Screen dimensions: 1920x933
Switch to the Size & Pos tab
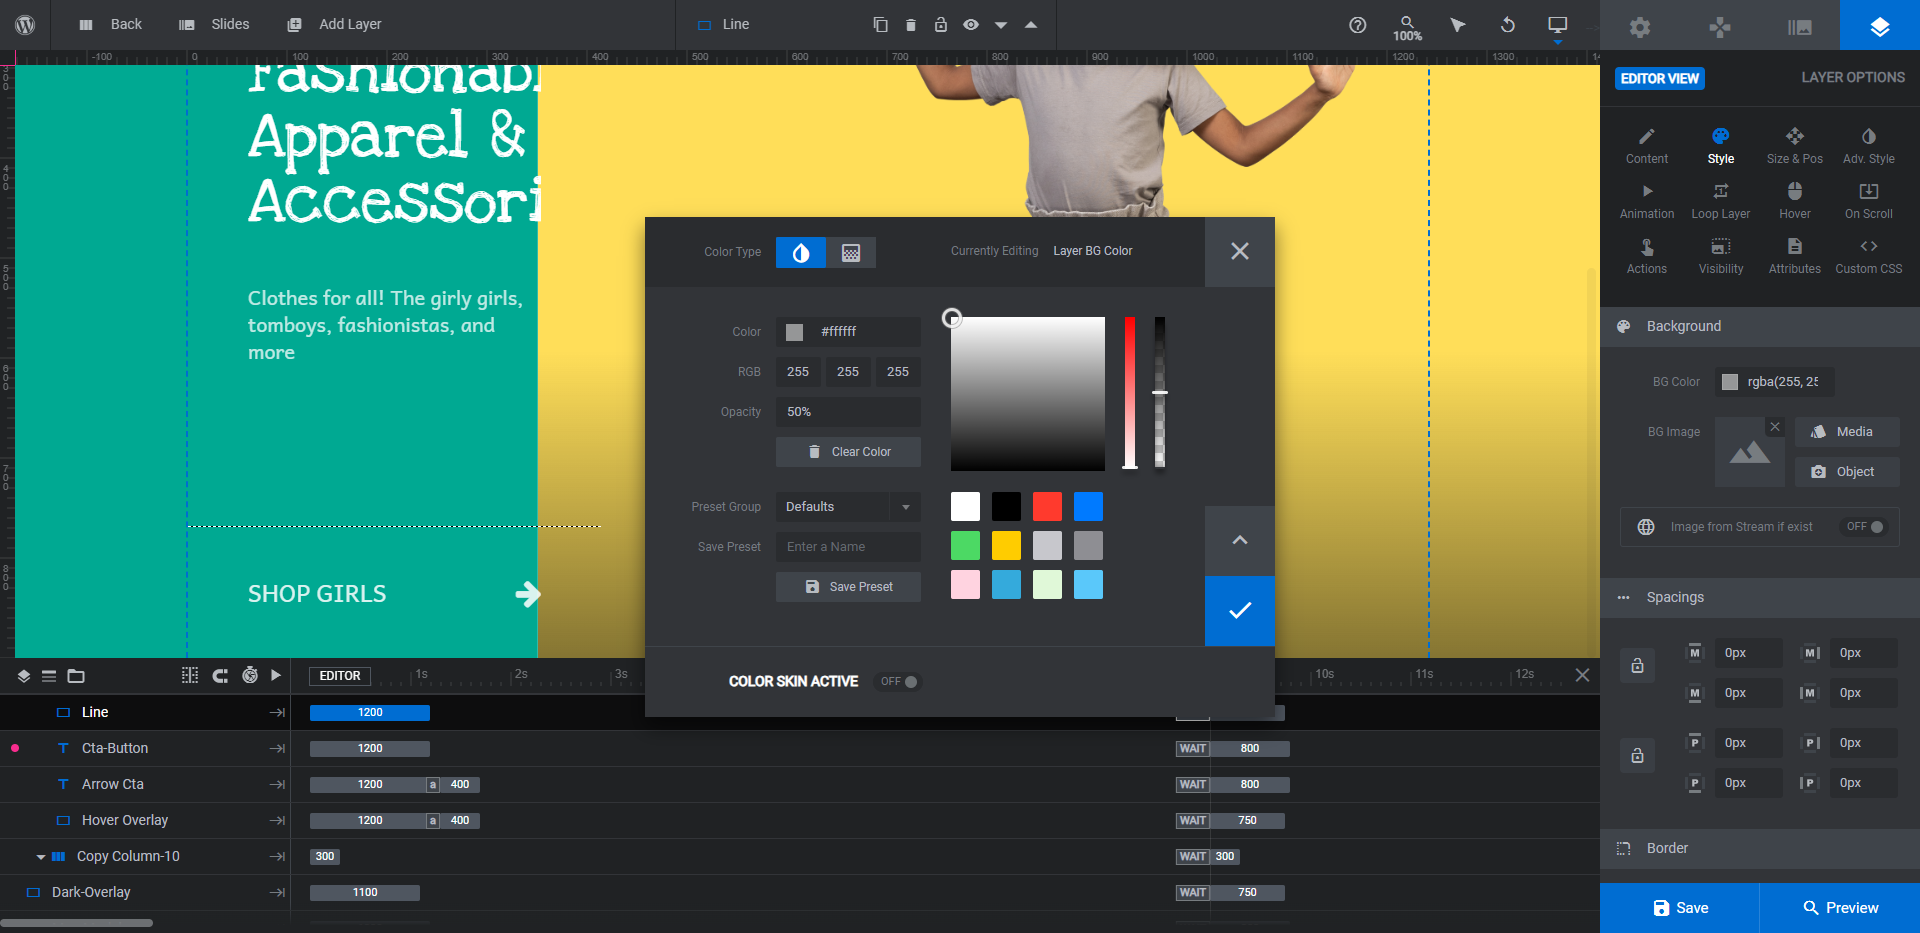click(1794, 145)
